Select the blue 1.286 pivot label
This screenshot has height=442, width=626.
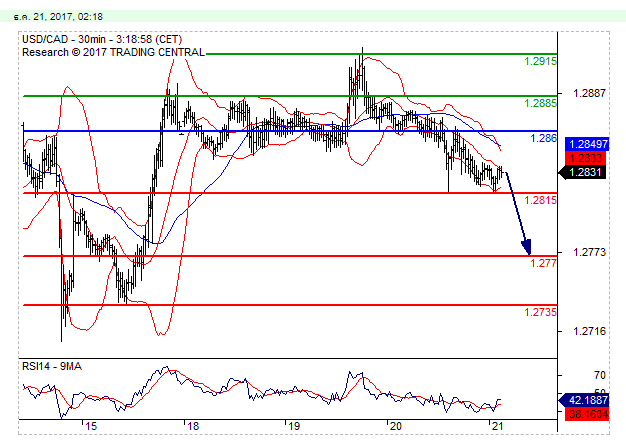pos(543,138)
